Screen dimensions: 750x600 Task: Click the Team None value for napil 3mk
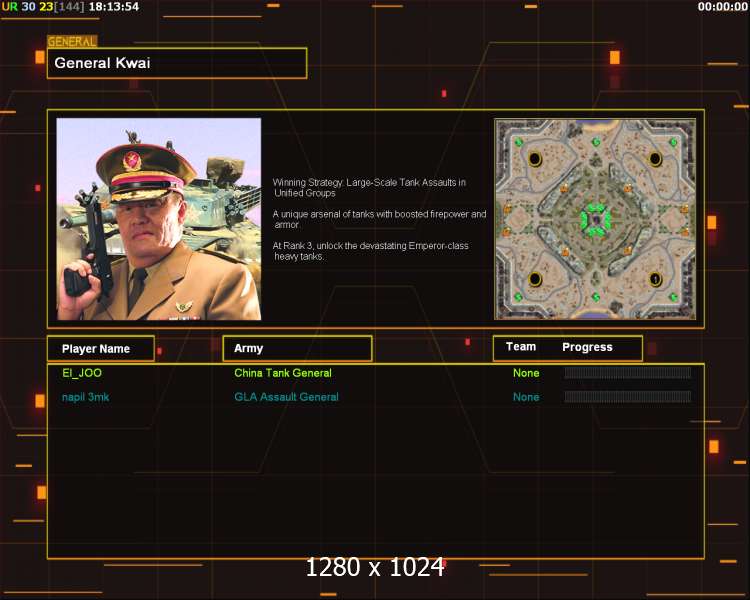(526, 397)
